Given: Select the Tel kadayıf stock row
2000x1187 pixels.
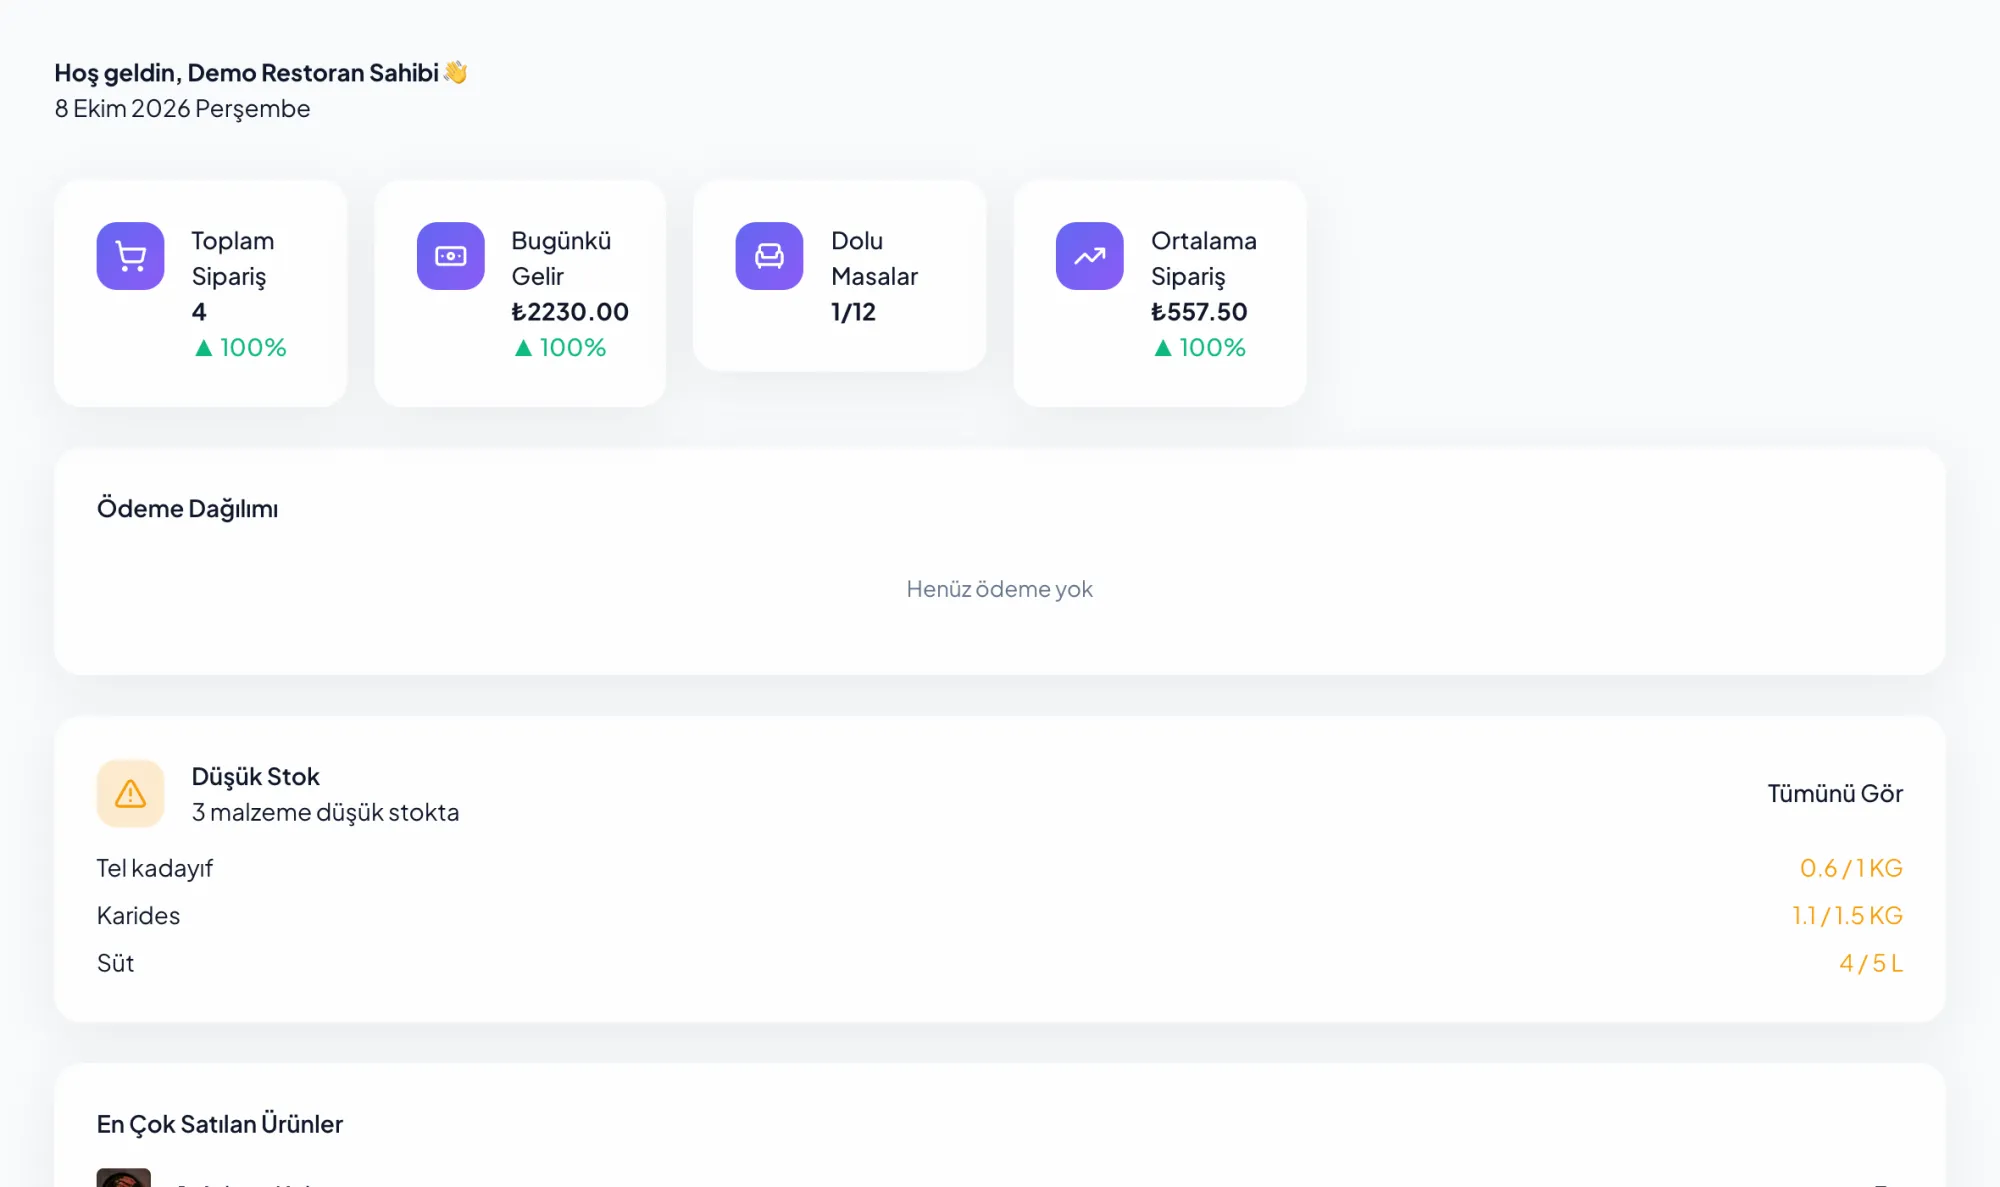Looking at the screenshot, I should (x=999, y=868).
